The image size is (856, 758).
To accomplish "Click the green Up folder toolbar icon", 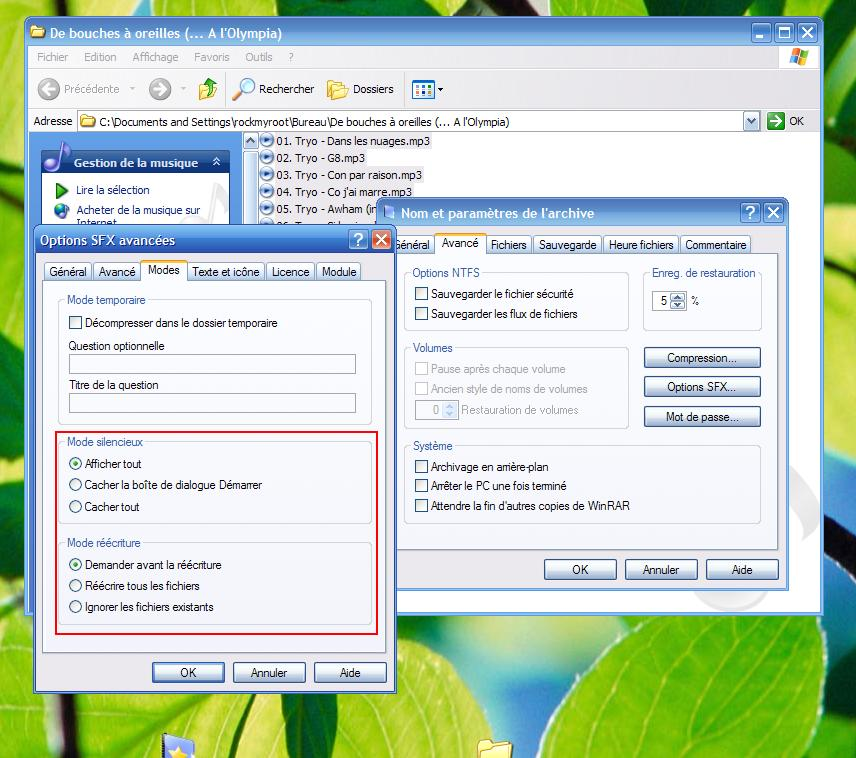I will pos(208,89).
